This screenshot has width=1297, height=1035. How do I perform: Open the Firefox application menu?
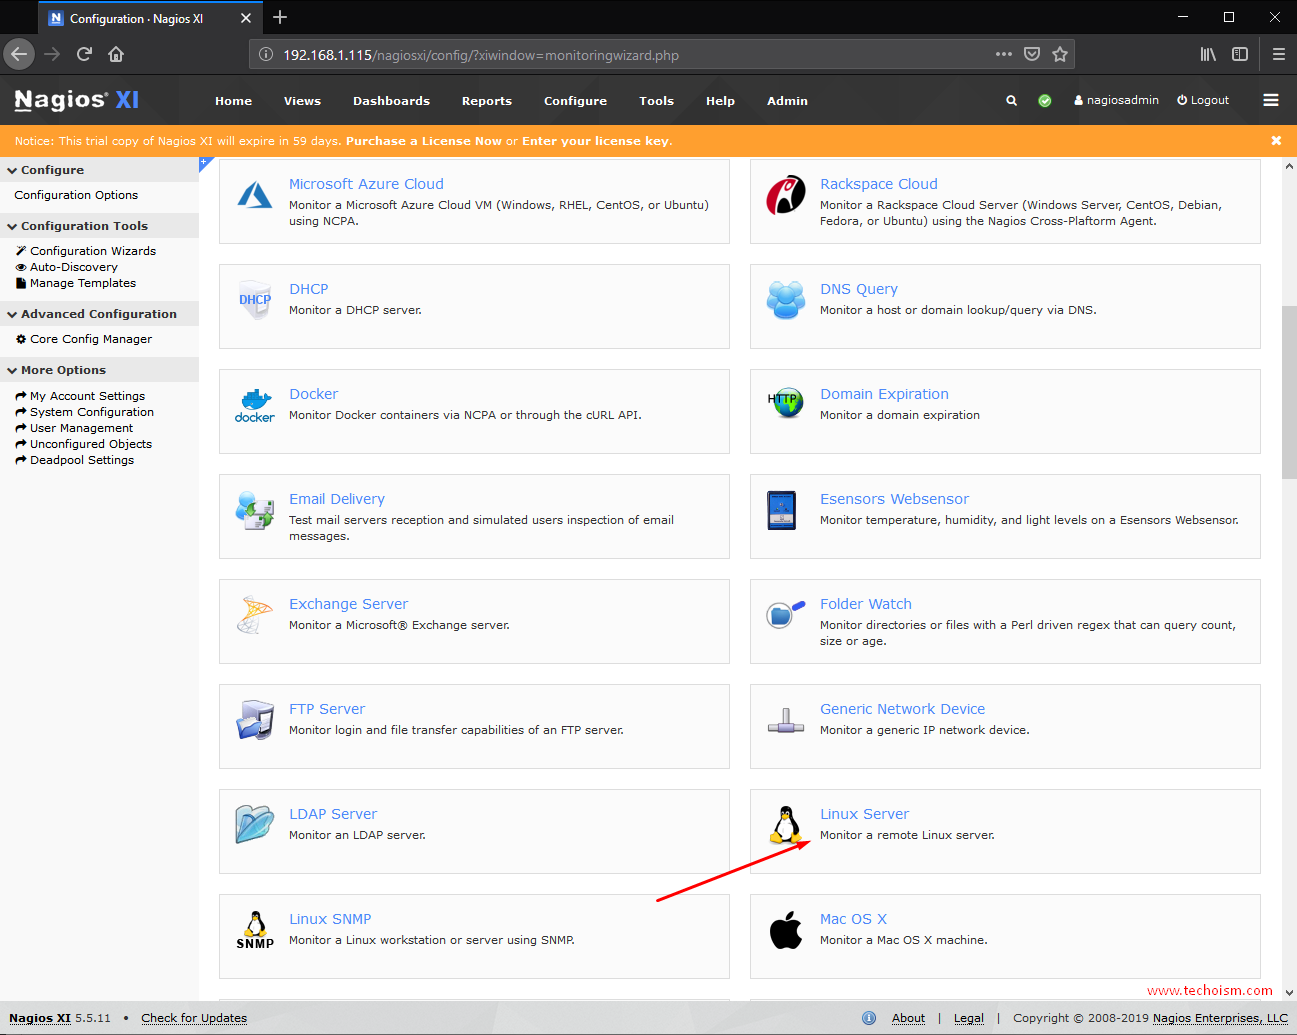coord(1279,54)
